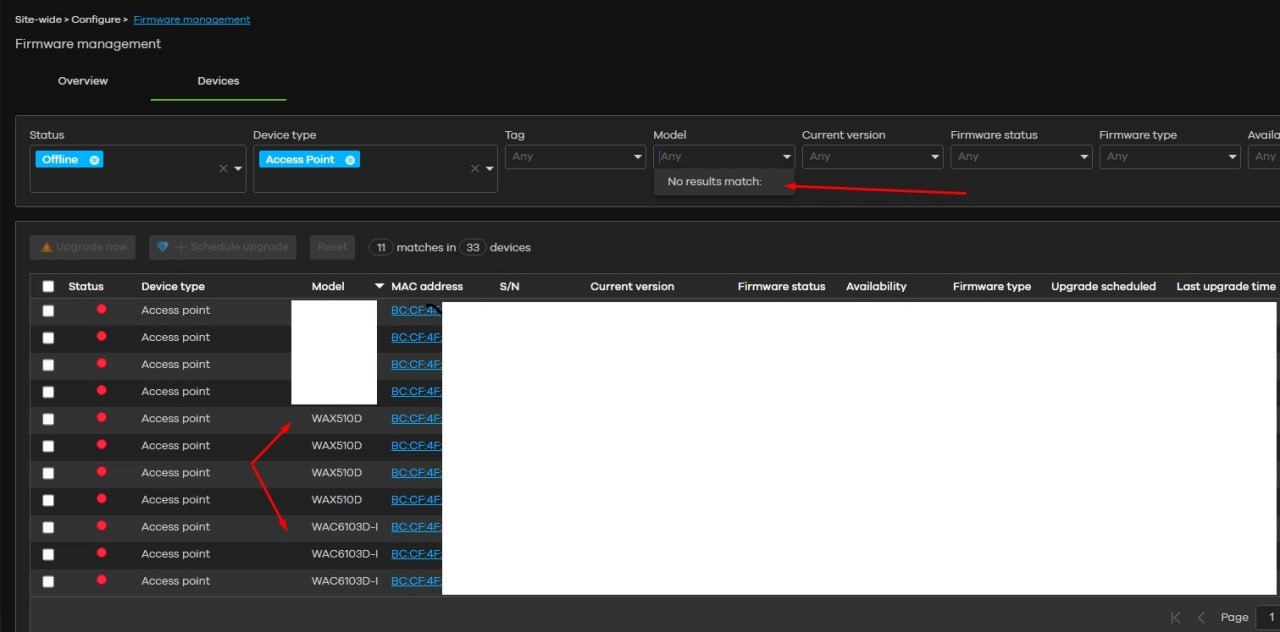Open the Current version filter dropdown
The width and height of the screenshot is (1280, 632).
[873, 156]
